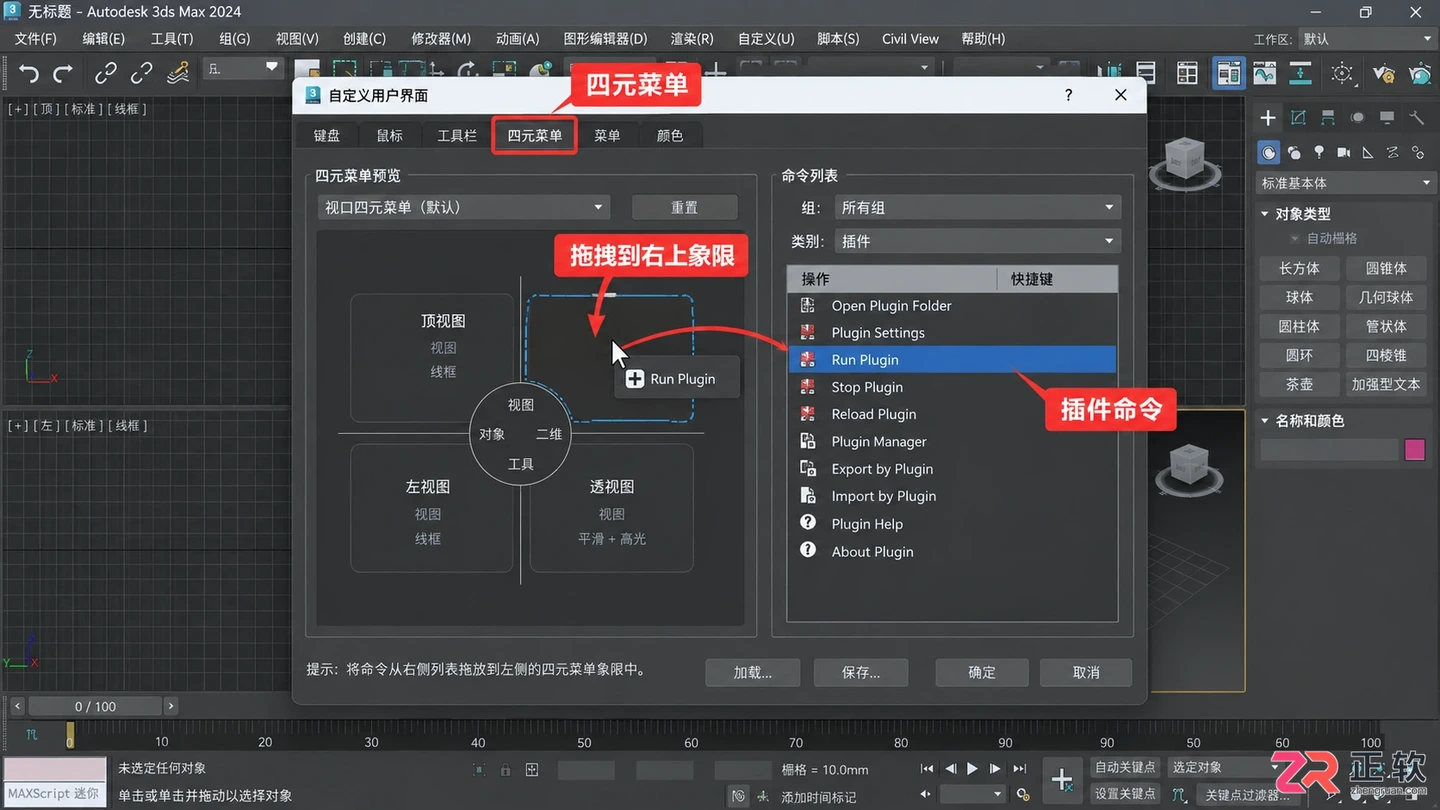The image size is (1440, 810).
Task: Open the 组 所有组 dropdown
Action: [977, 207]
